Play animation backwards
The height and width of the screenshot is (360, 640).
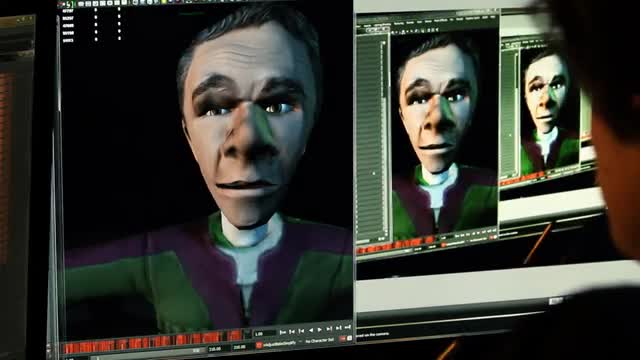(x=311, y=330)
